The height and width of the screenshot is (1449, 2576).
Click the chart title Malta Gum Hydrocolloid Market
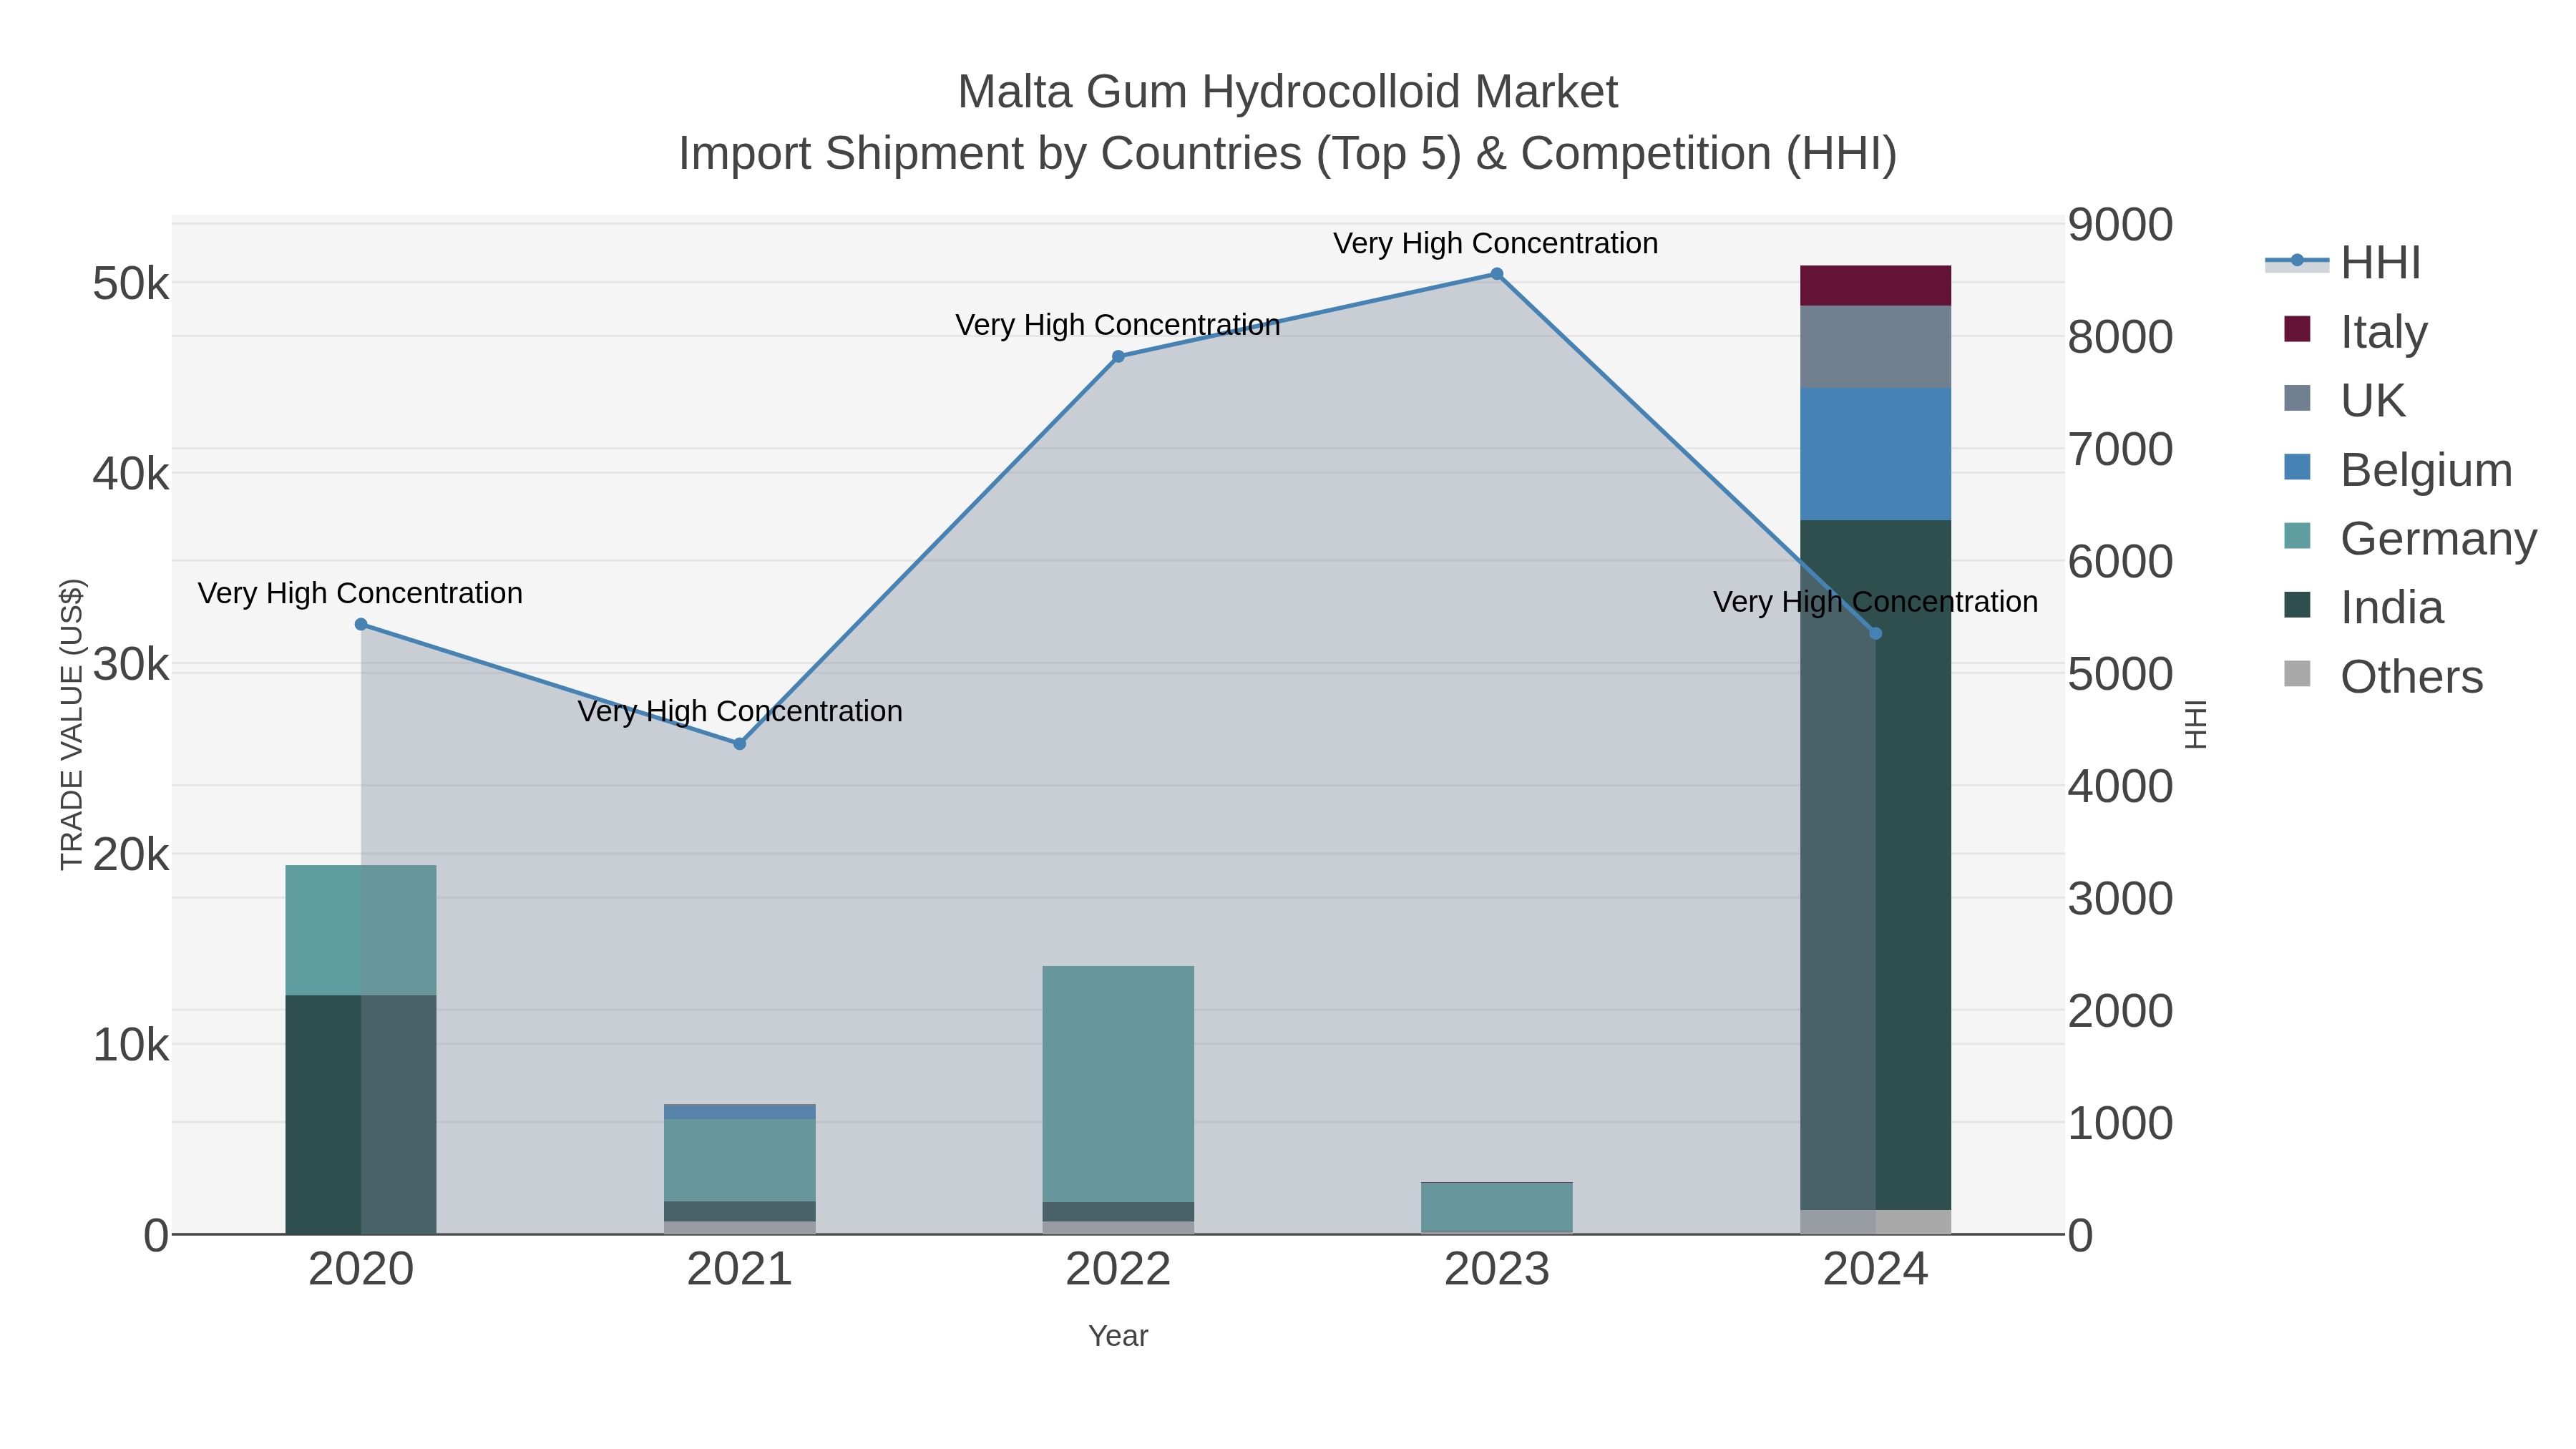point(1287,92)
